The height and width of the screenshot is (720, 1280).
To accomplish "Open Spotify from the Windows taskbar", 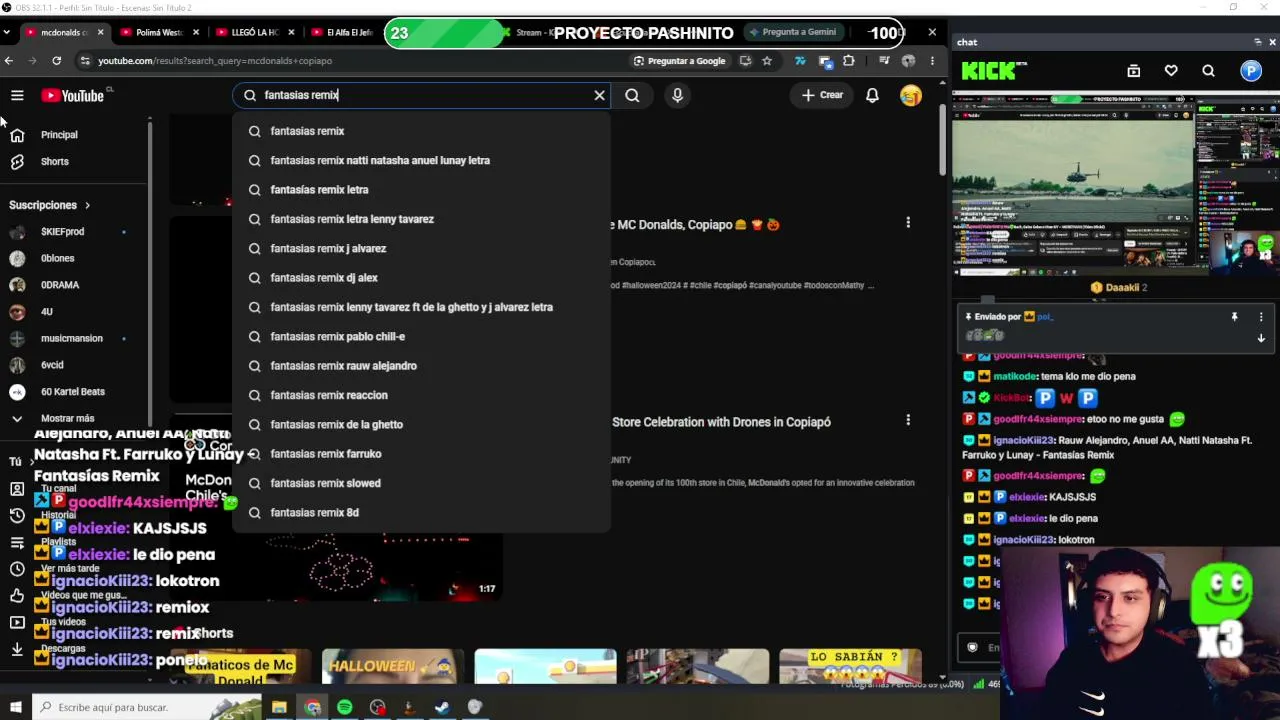I will pos(345,708).
